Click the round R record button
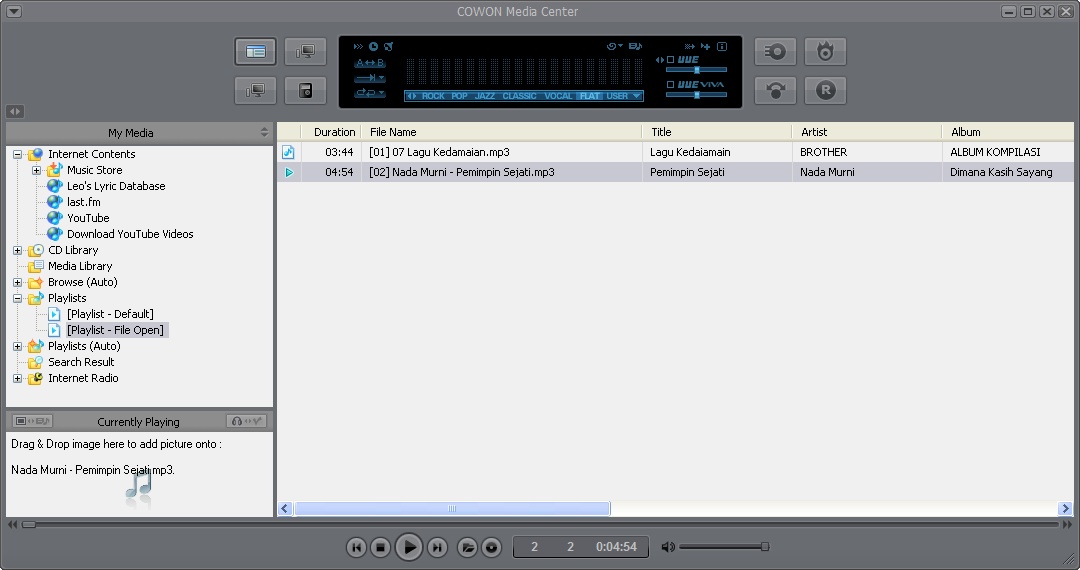This screenshot has height=570, width=1080. 825,90
